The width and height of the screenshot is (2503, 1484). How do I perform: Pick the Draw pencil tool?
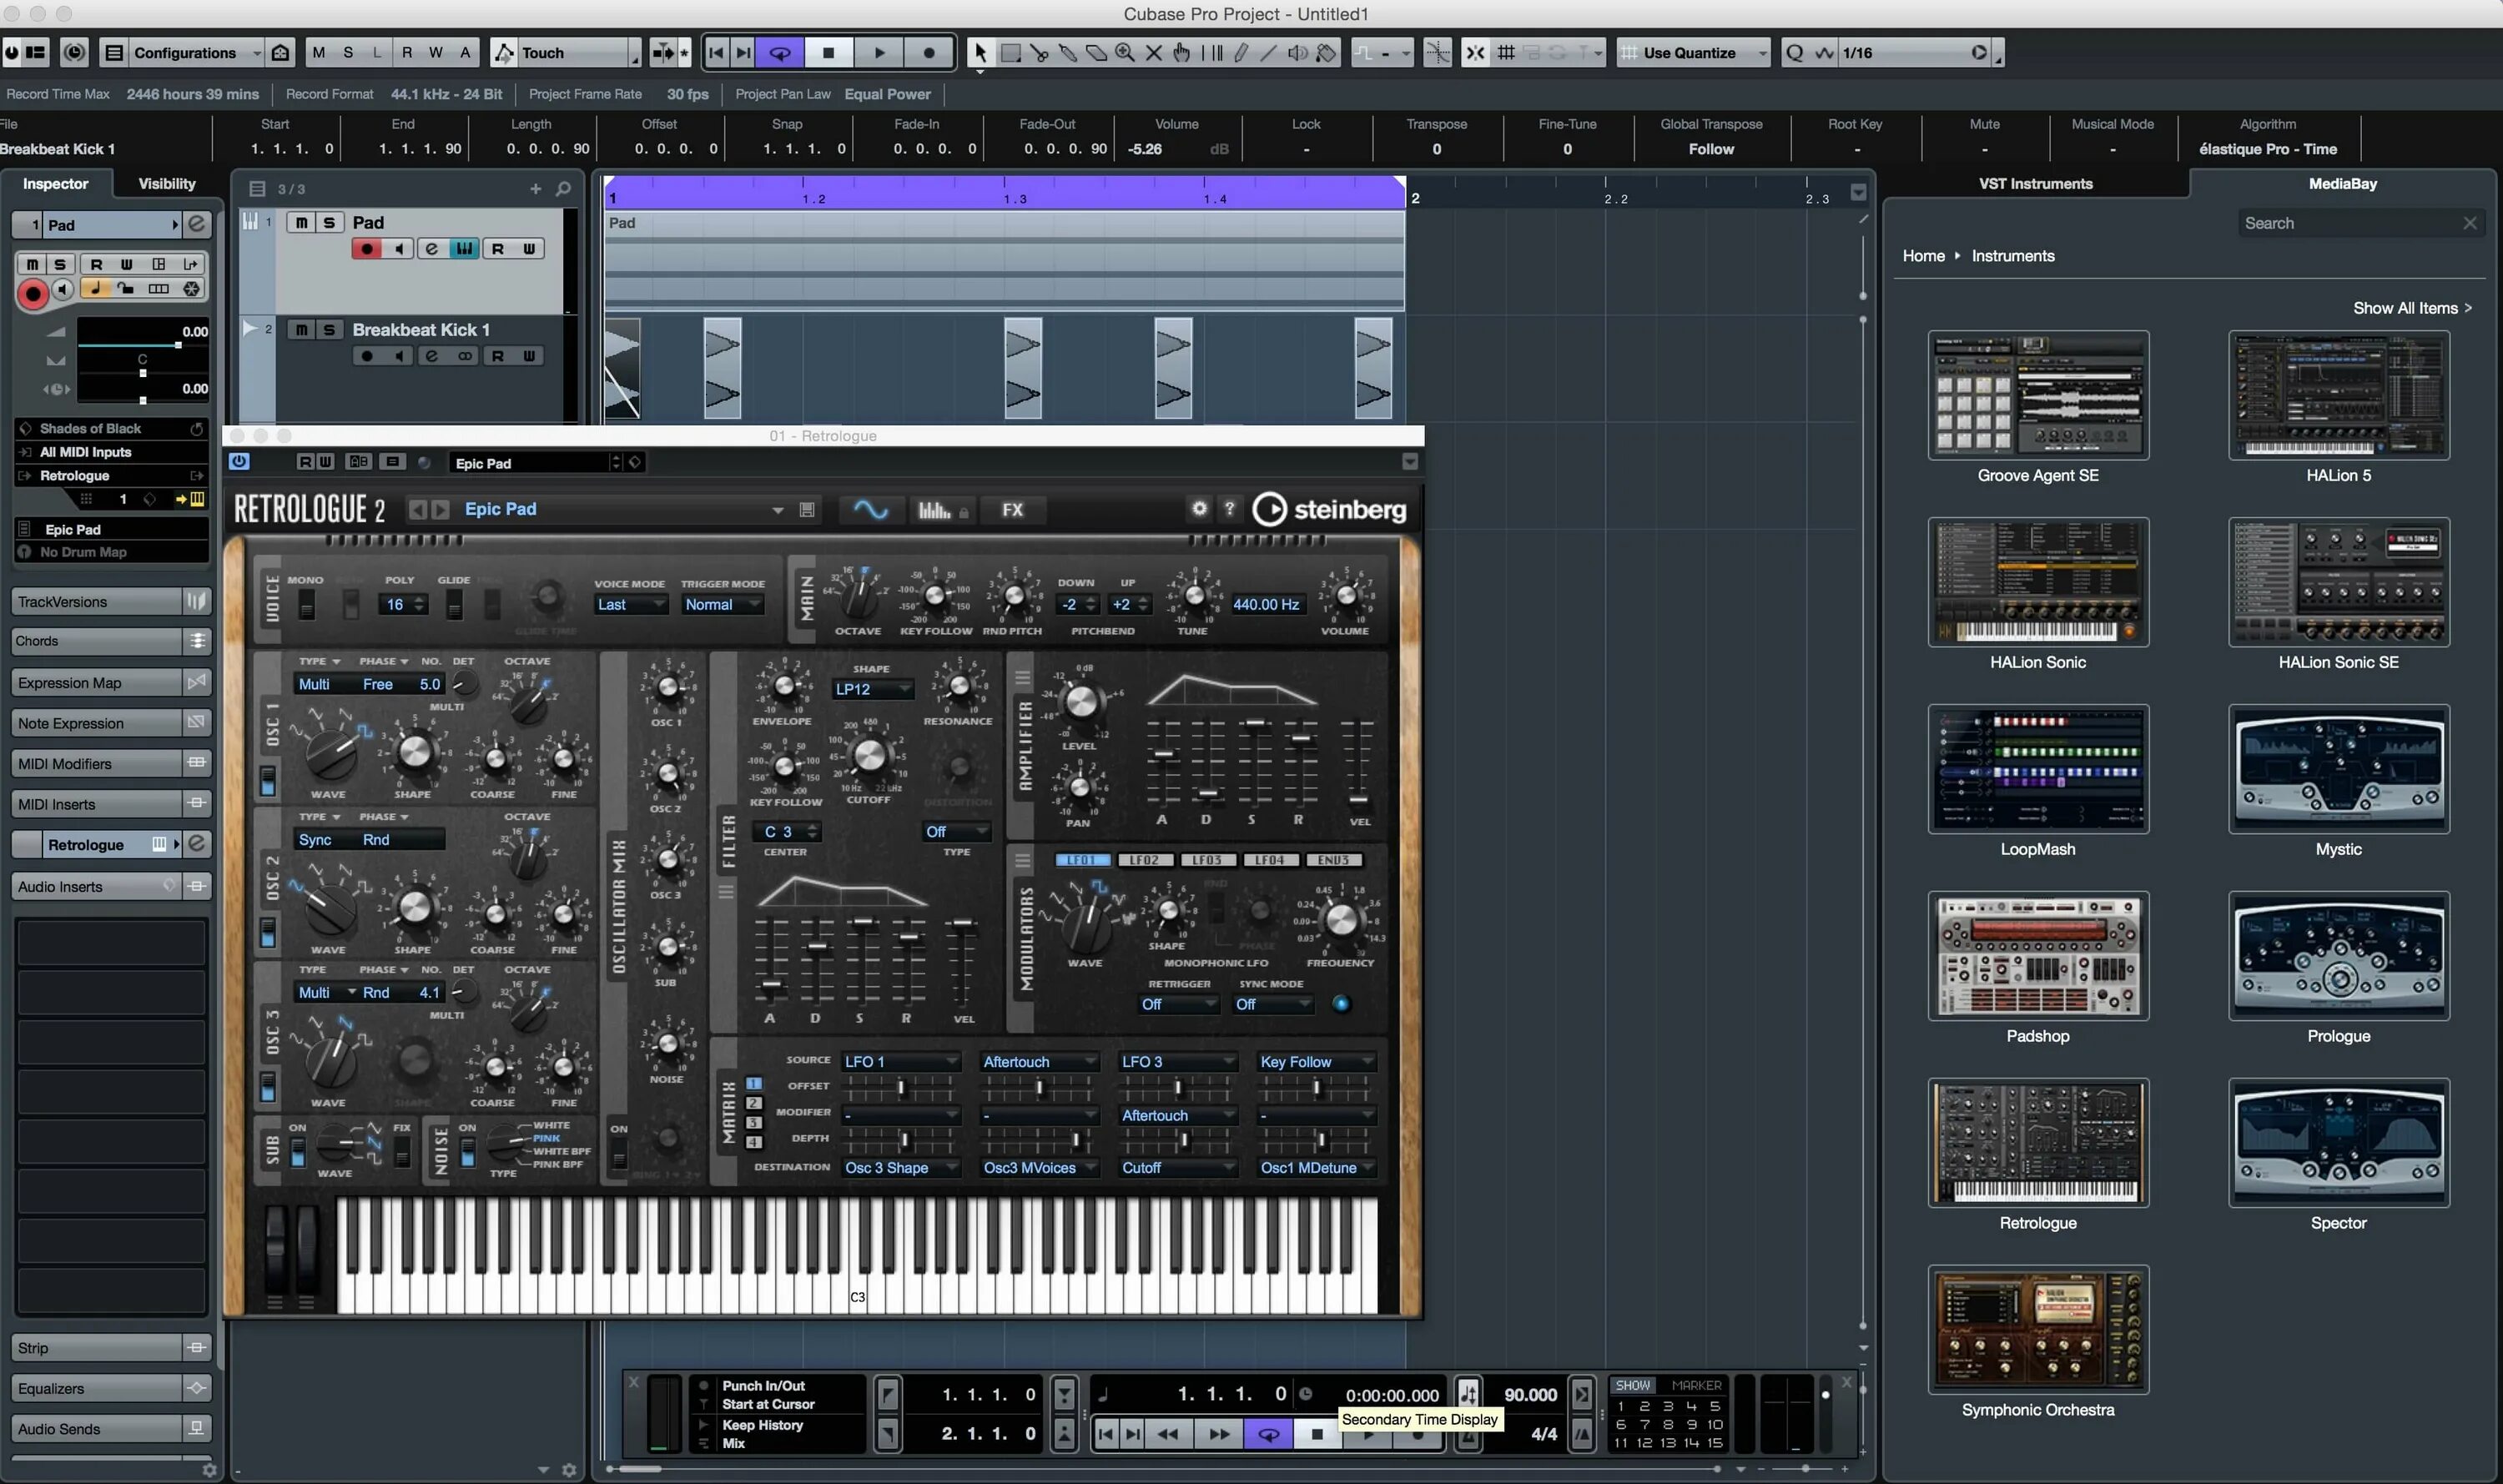click(x=1240, y=53)
